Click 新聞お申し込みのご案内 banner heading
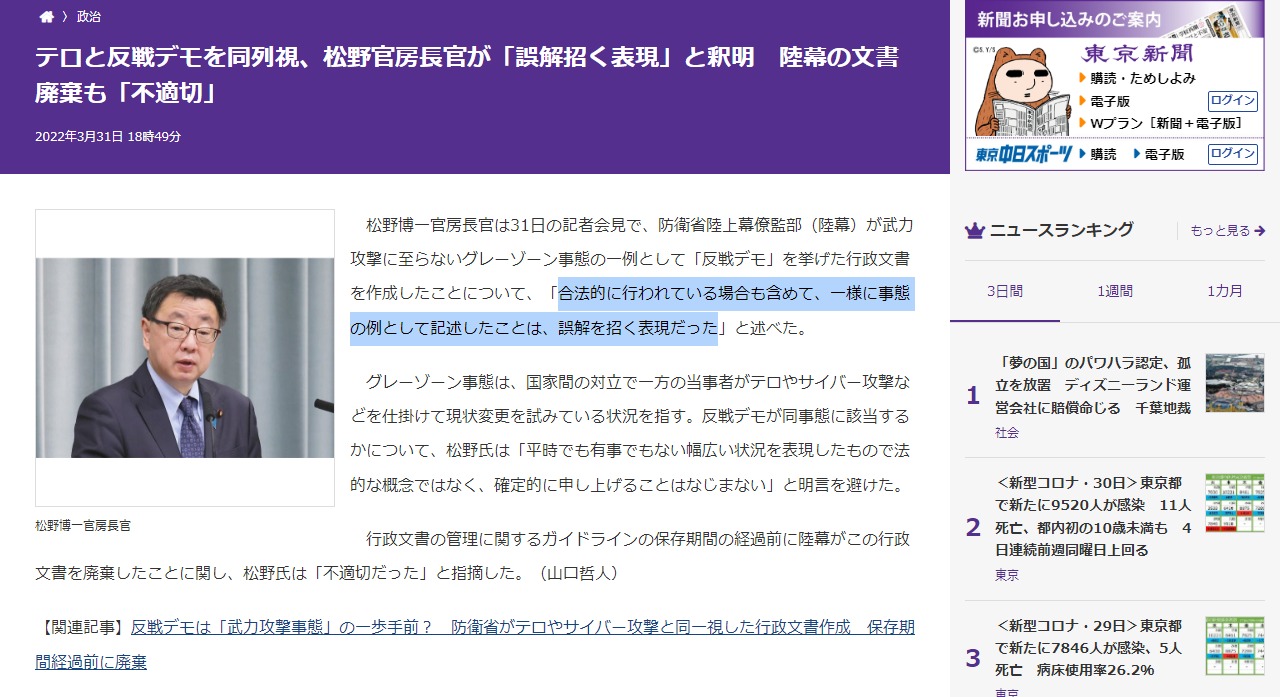 [1069, 19]
